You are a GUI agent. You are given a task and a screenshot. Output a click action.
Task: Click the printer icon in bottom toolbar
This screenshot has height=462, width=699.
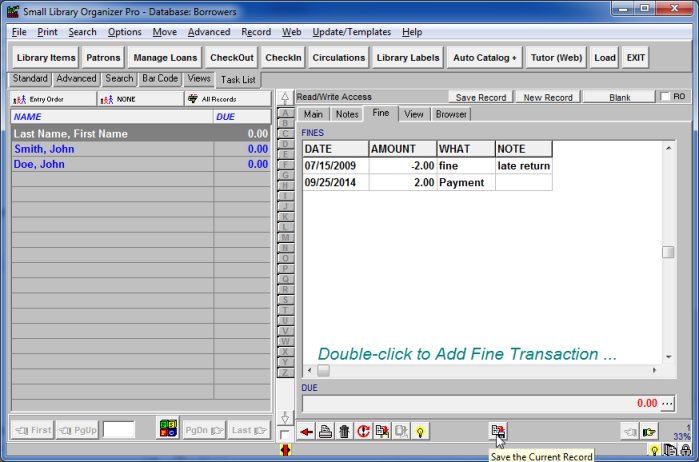click(325, 431)
